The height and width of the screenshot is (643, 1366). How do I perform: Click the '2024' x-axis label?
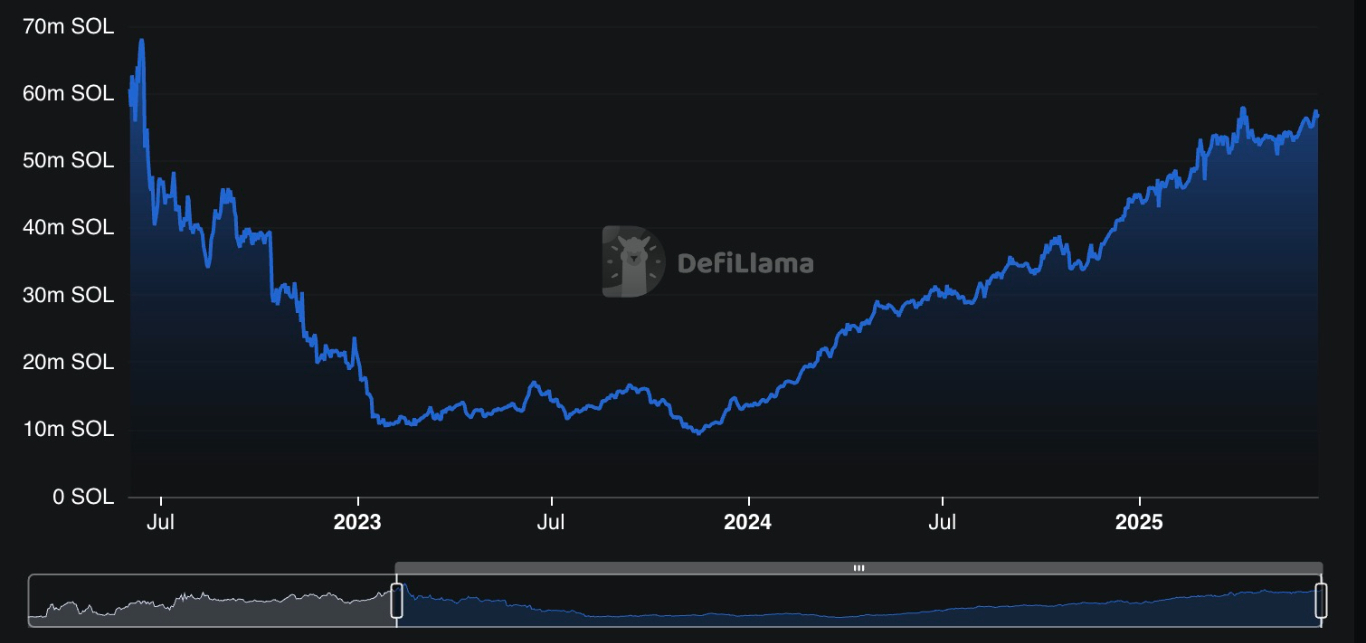[x=748, y=523]
